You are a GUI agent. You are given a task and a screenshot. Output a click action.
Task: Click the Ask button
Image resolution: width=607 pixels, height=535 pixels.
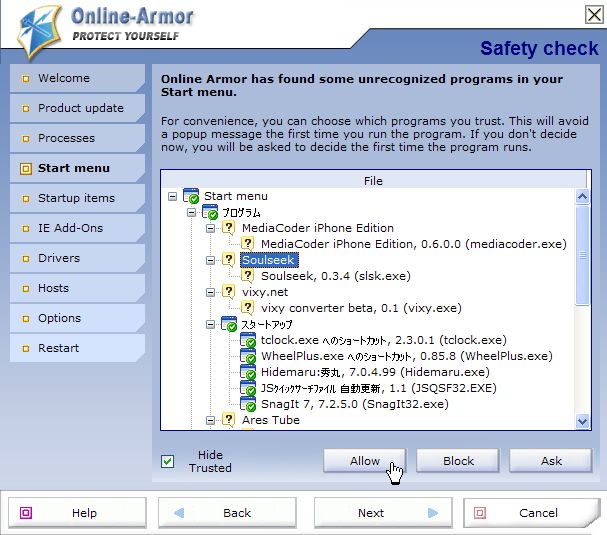pos(551,461)
